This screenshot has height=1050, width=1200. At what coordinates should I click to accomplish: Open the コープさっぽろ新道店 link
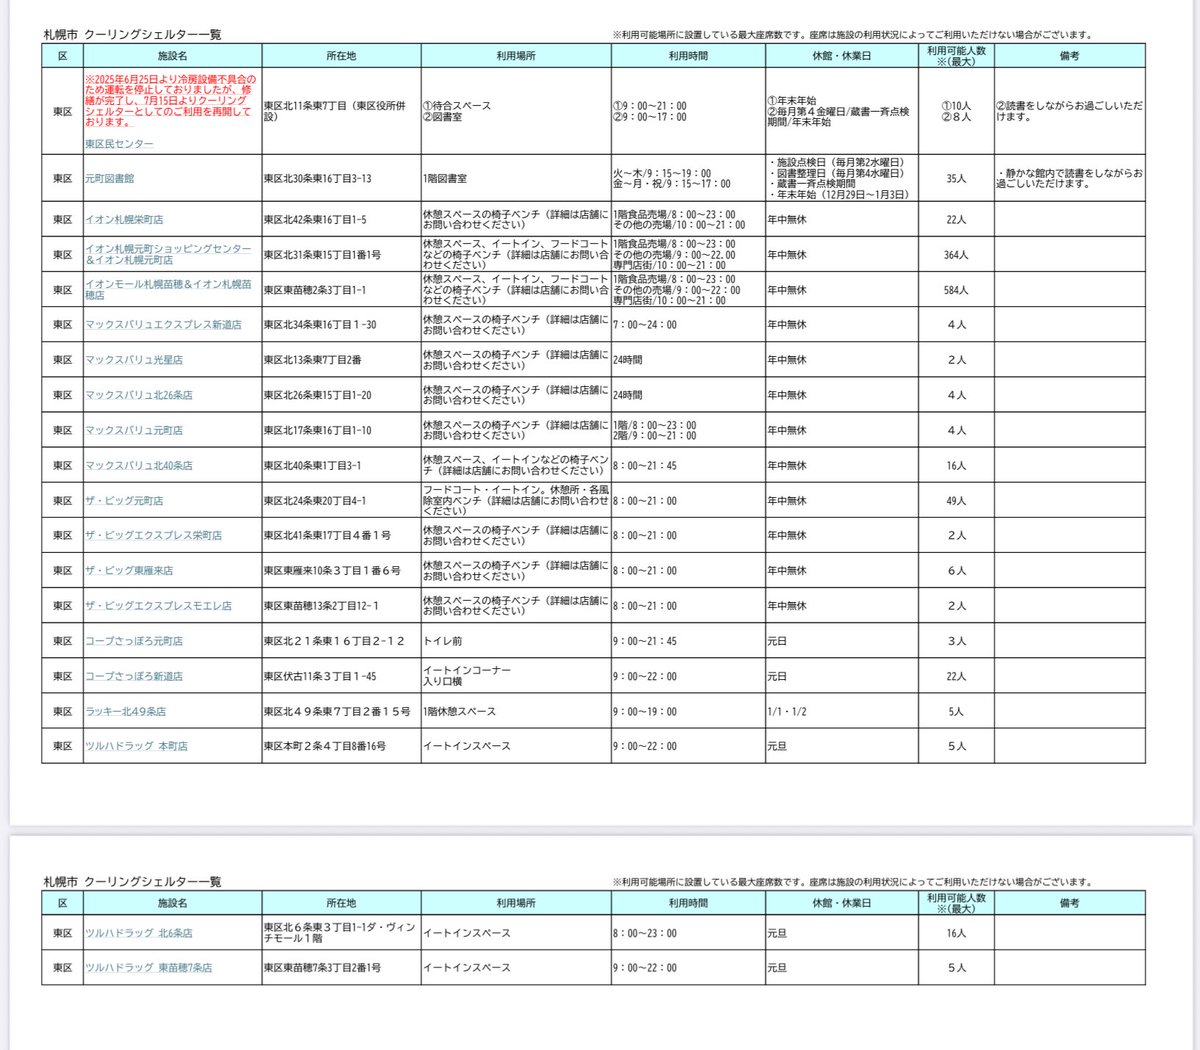[x=134, y=676]
